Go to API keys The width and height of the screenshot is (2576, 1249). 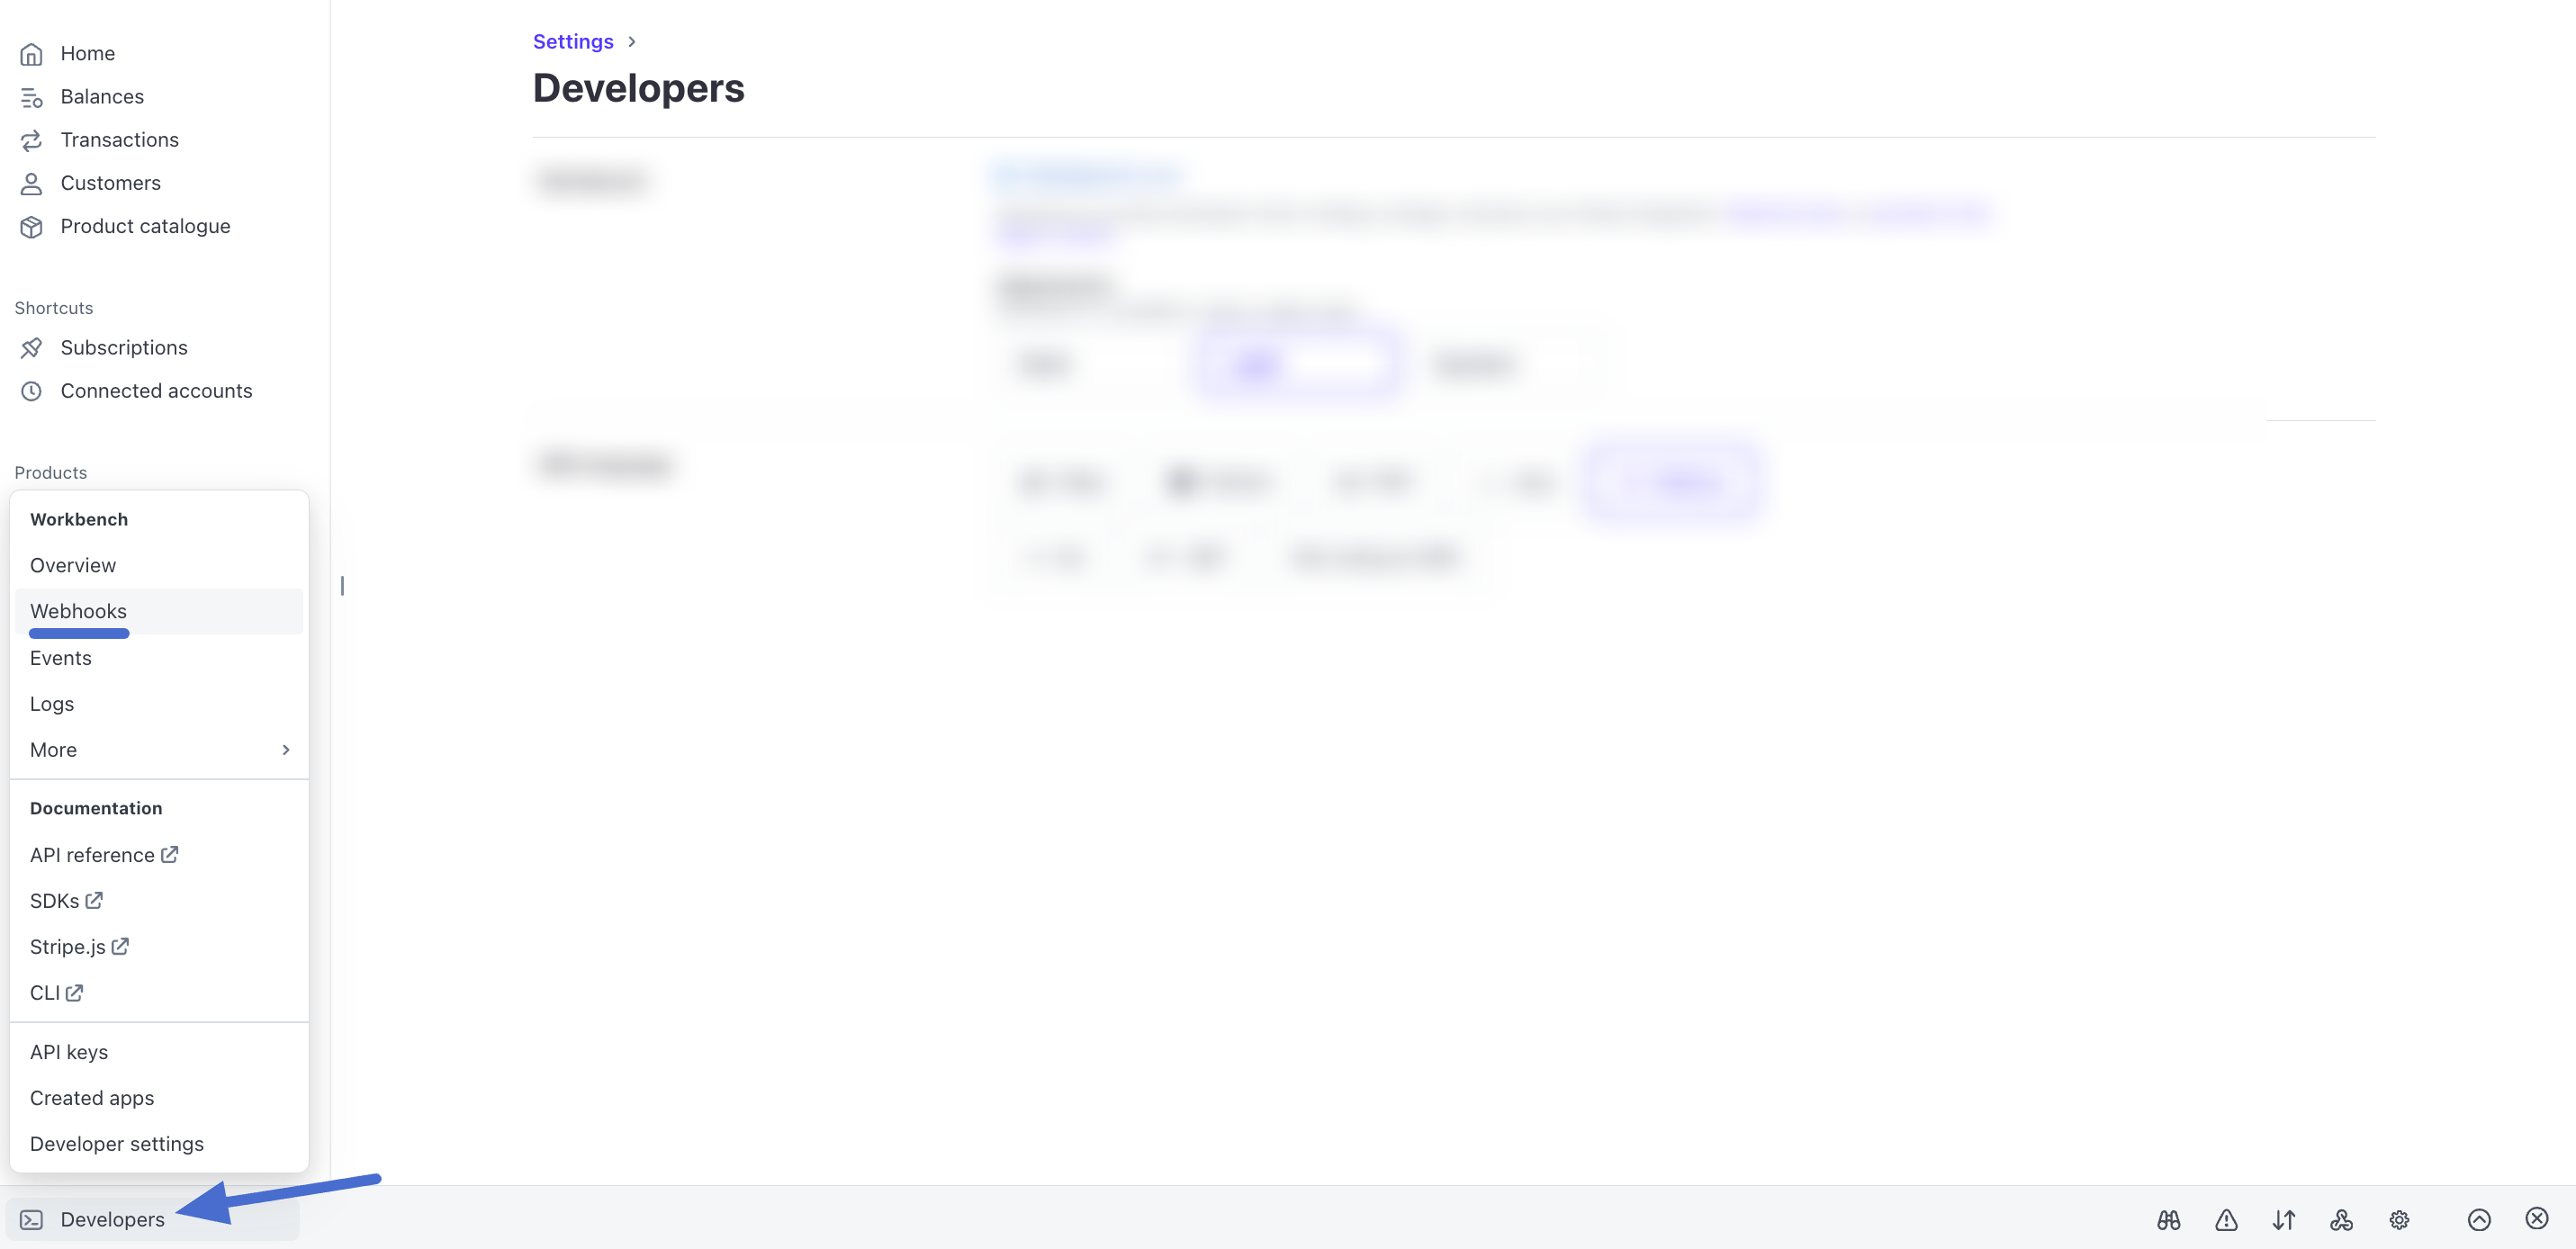click(69, 1052)
